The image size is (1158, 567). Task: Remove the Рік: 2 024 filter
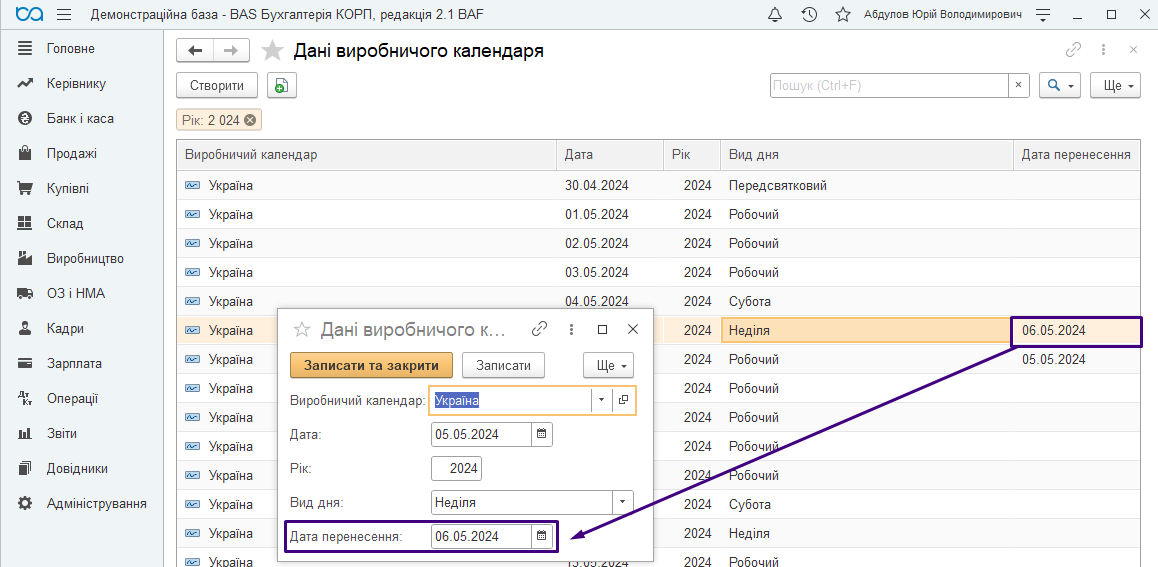click(250, 120)
